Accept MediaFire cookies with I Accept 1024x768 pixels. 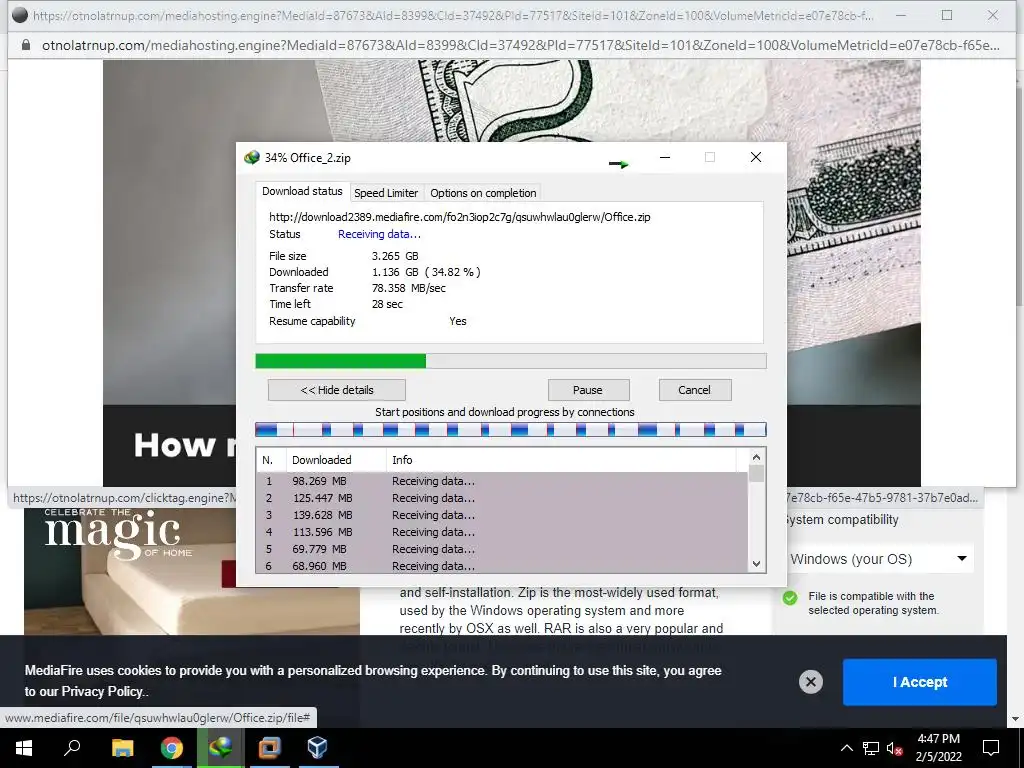[920, 682]
